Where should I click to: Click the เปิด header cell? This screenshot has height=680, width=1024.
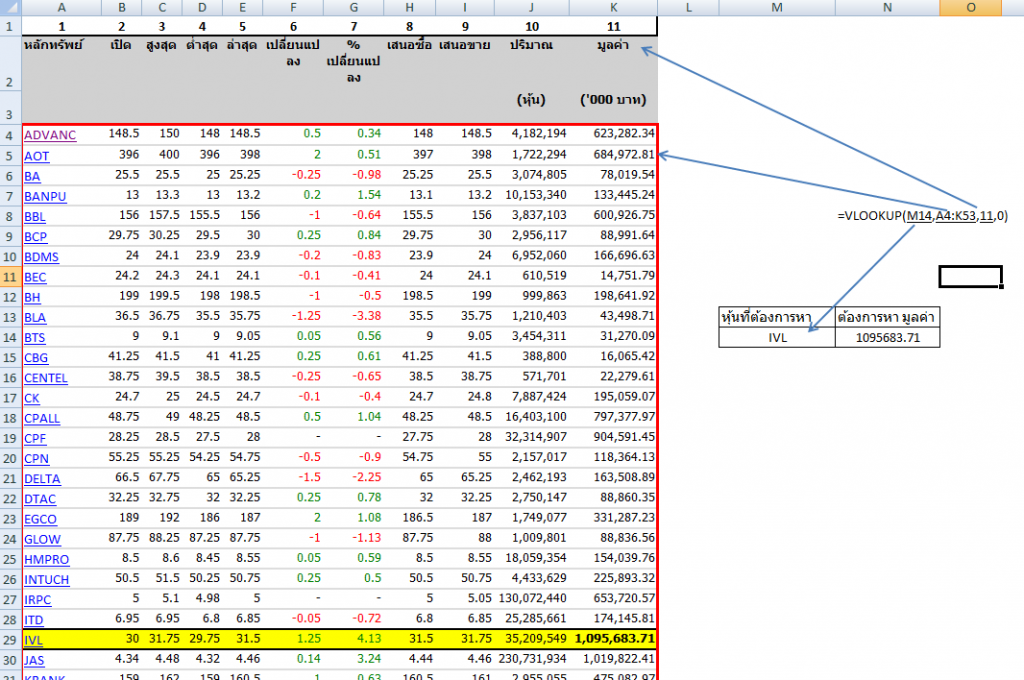coord(121,61)
